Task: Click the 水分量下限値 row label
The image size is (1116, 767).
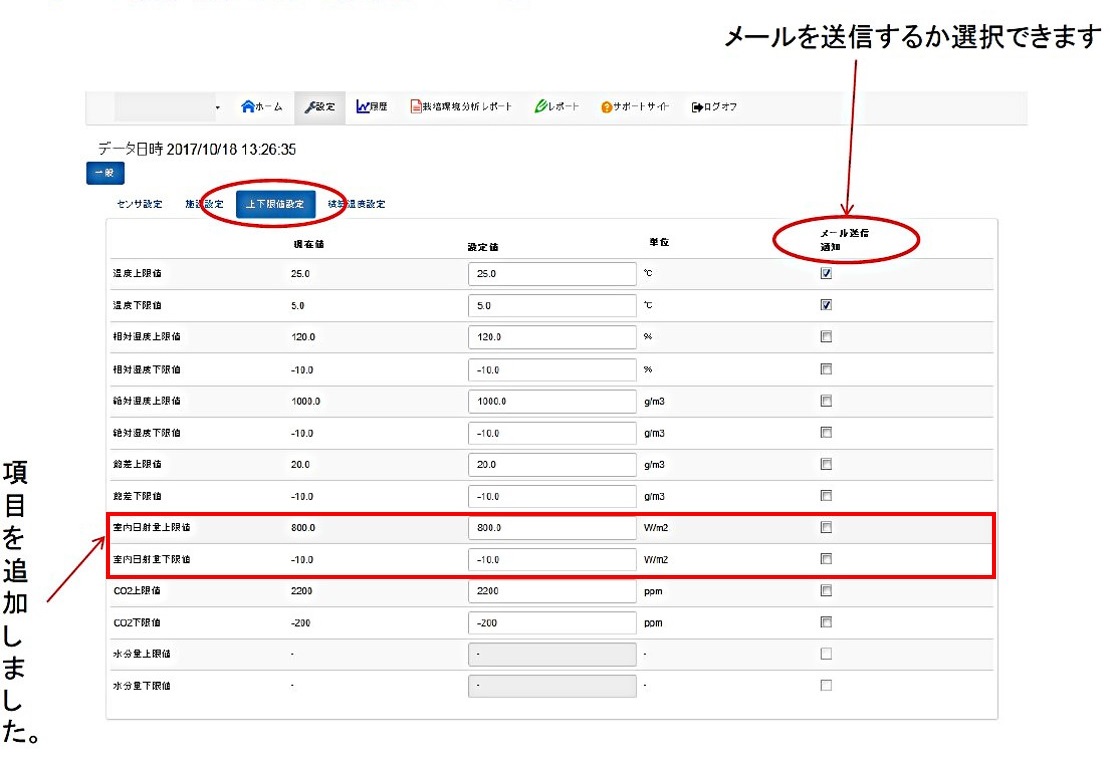Action: tap(142, 686)
